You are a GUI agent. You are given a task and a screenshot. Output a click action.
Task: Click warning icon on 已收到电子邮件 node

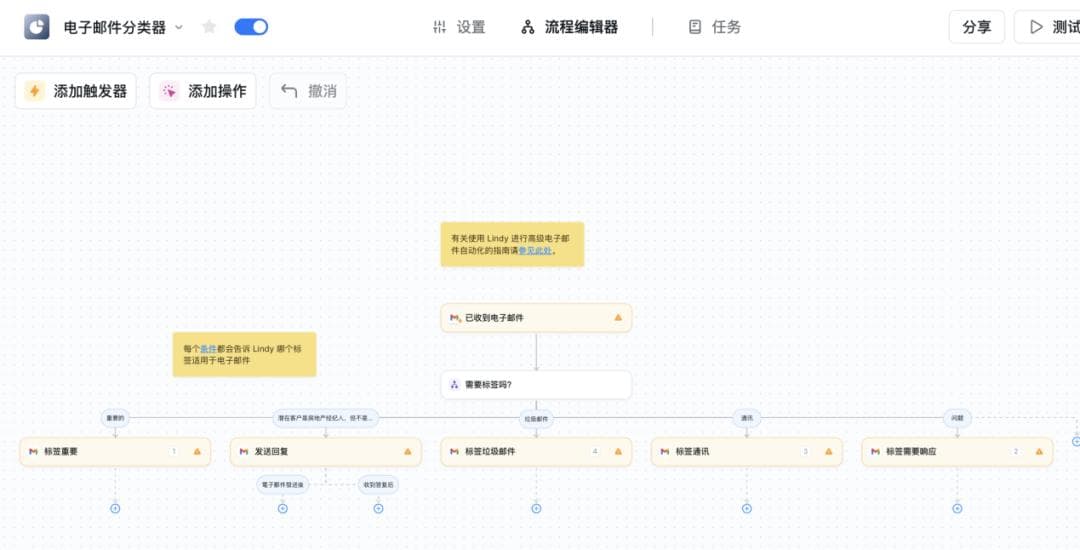click(618, 318)
